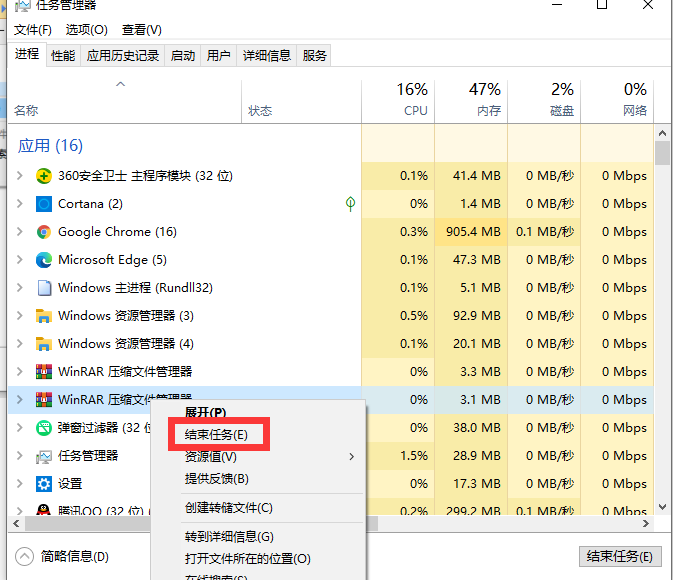The image size is (673, 580).
Task: Select the Google Chrome icon
Action: pos(44,232)
